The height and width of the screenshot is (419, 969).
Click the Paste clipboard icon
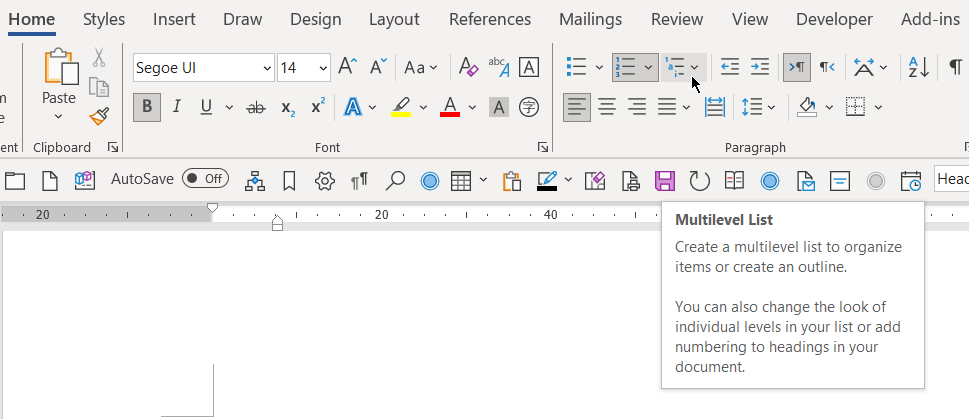60,67
